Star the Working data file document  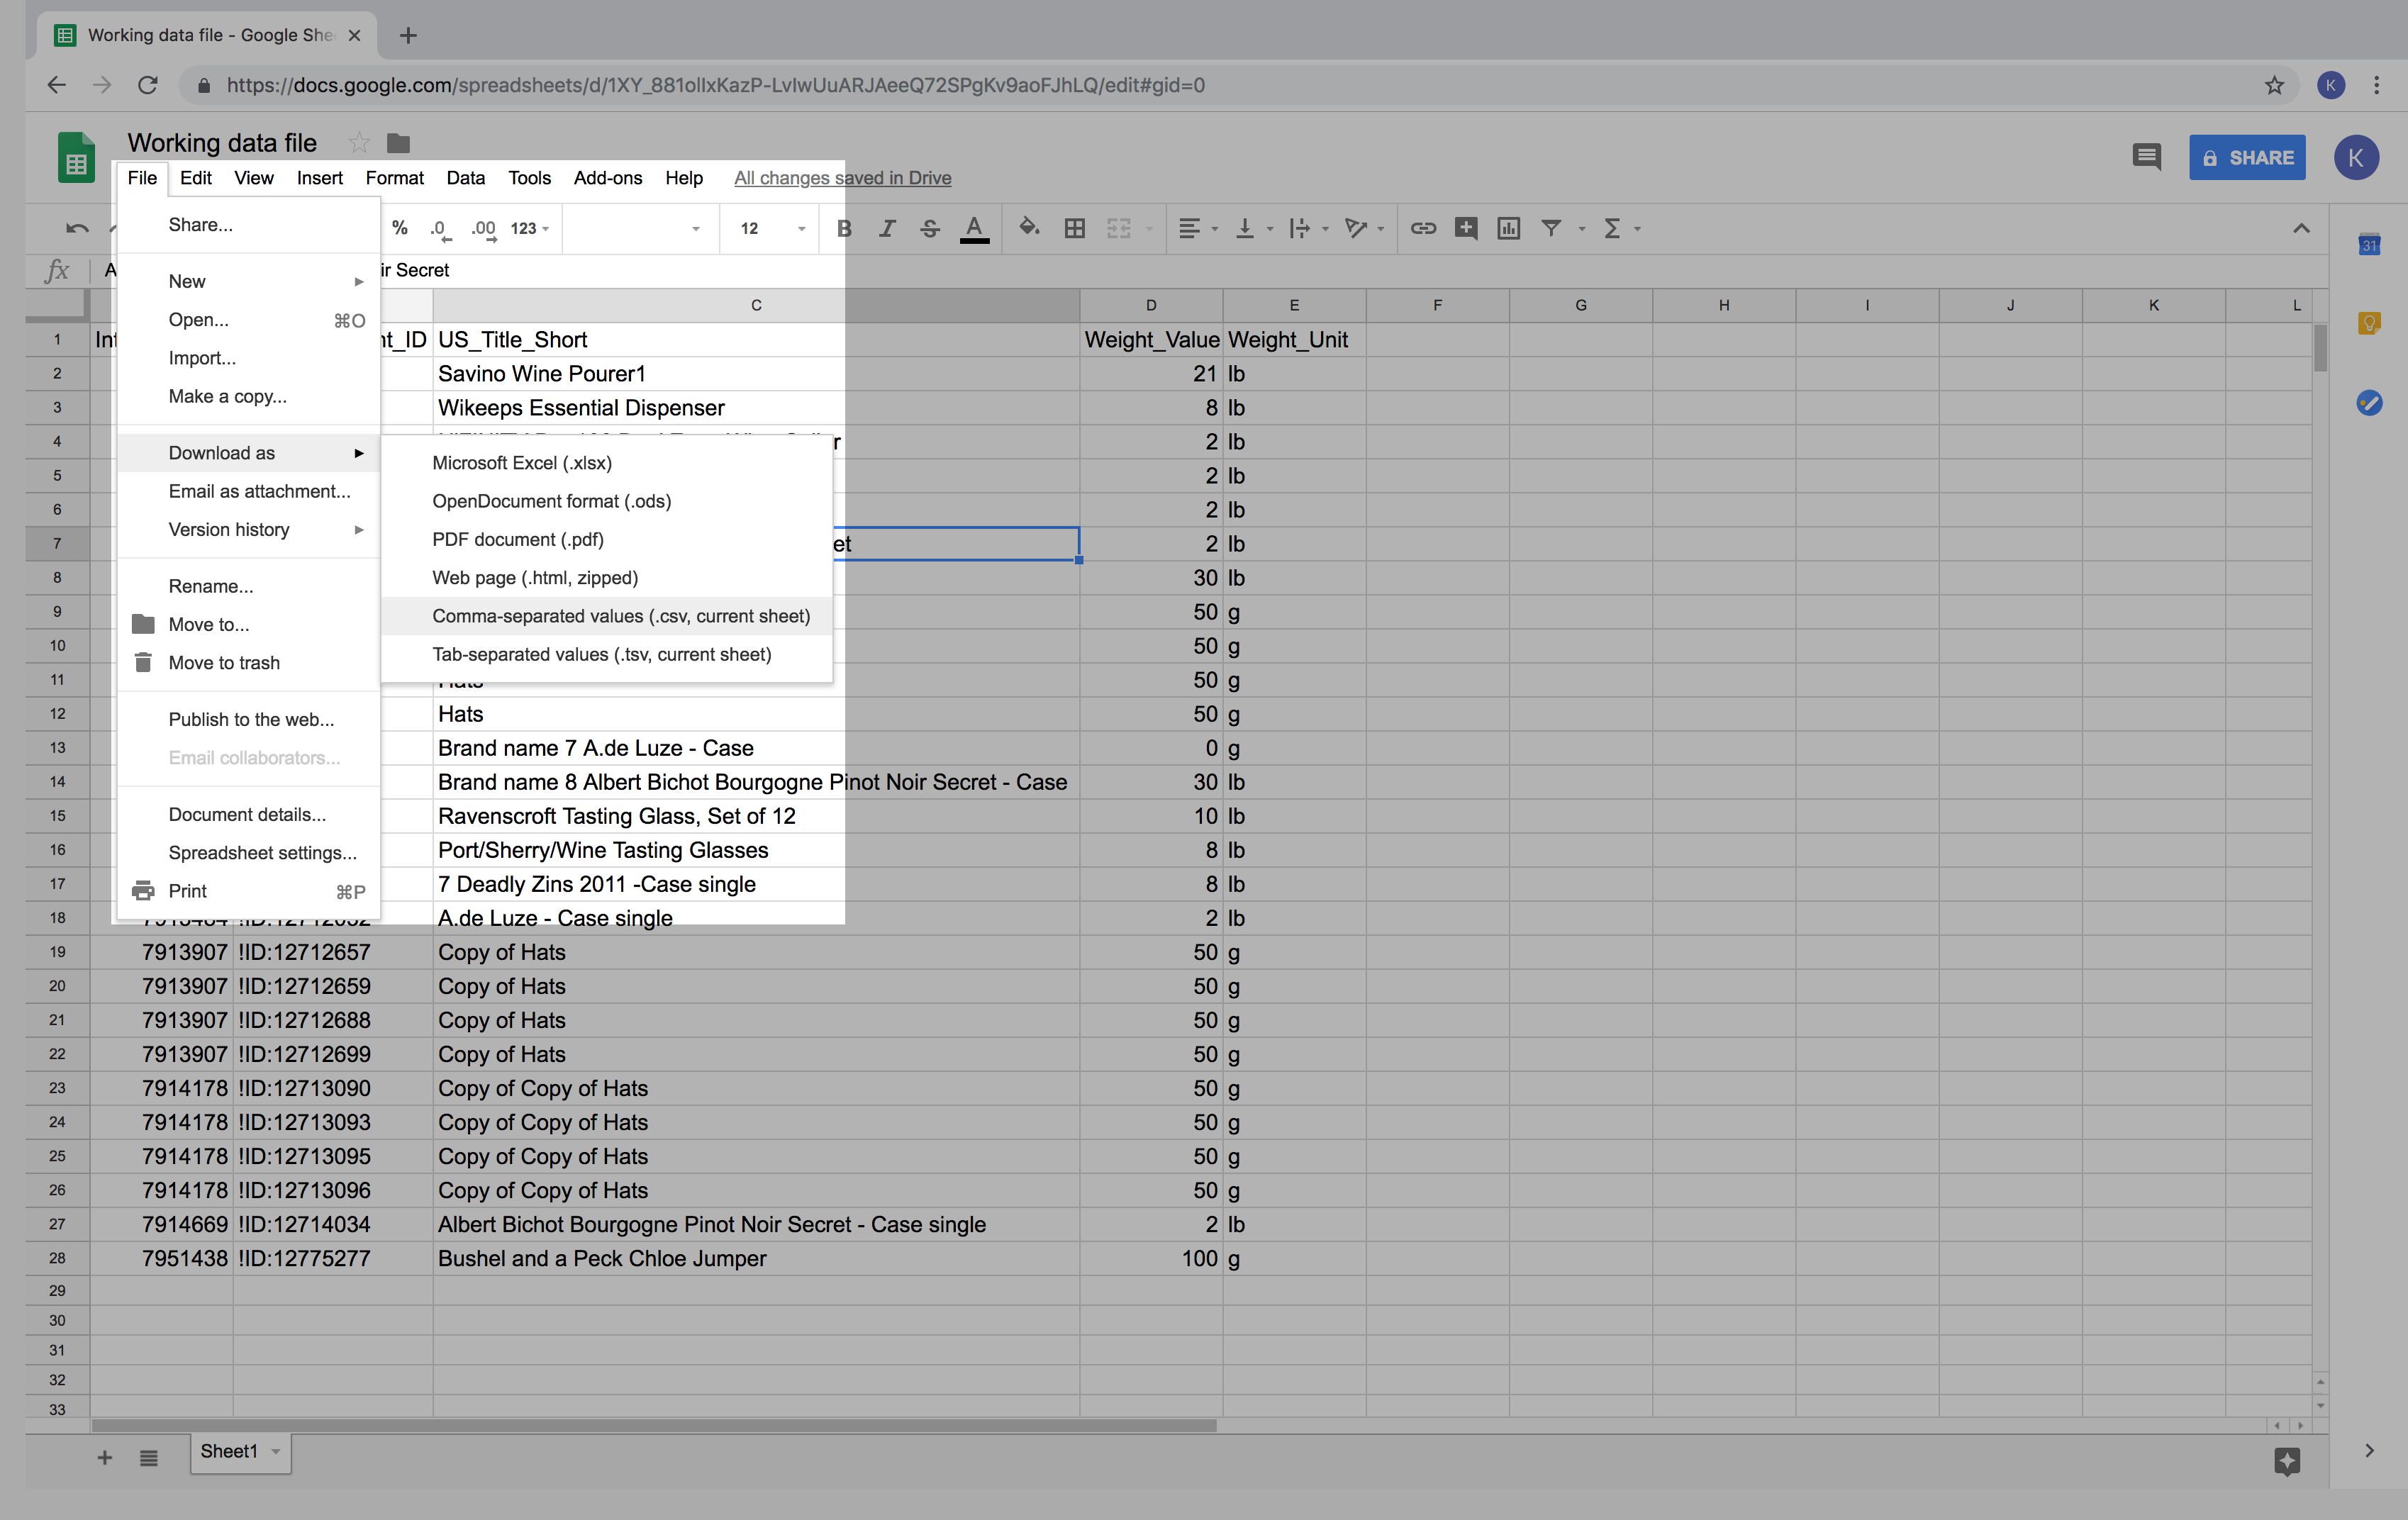359,143
